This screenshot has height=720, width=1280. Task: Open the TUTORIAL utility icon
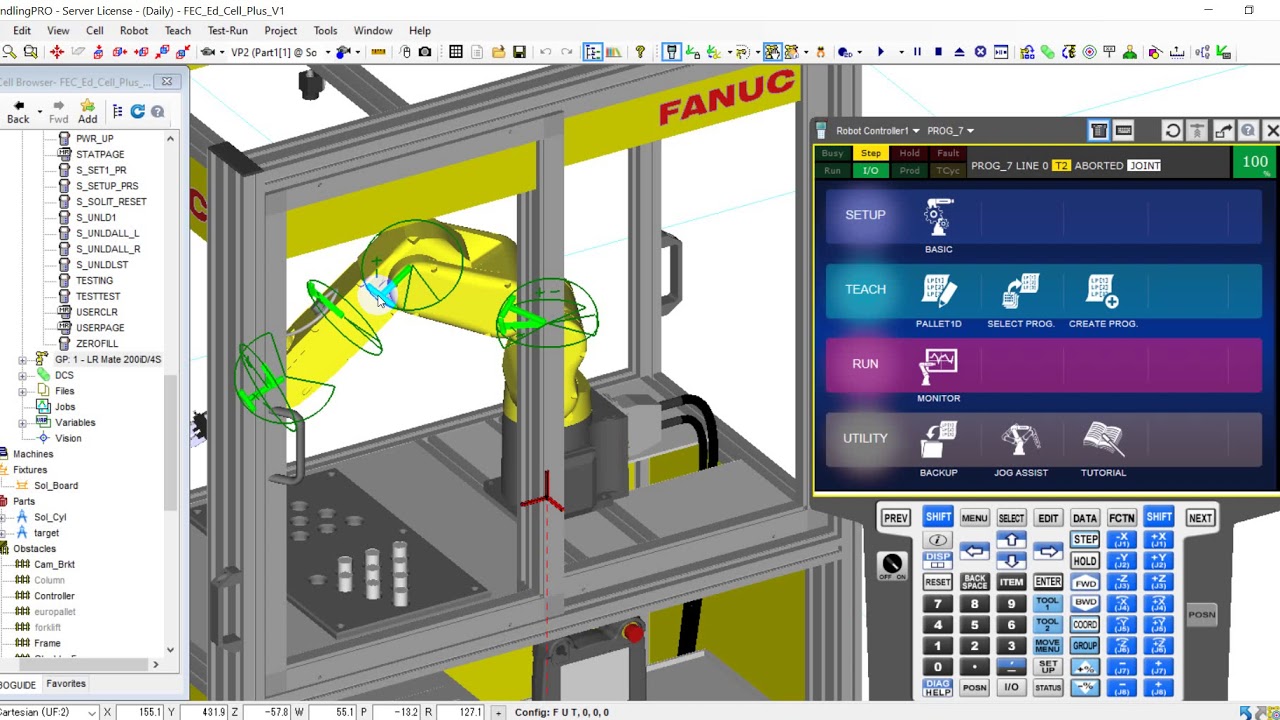pyautogui.click(x=1103, y=440)
